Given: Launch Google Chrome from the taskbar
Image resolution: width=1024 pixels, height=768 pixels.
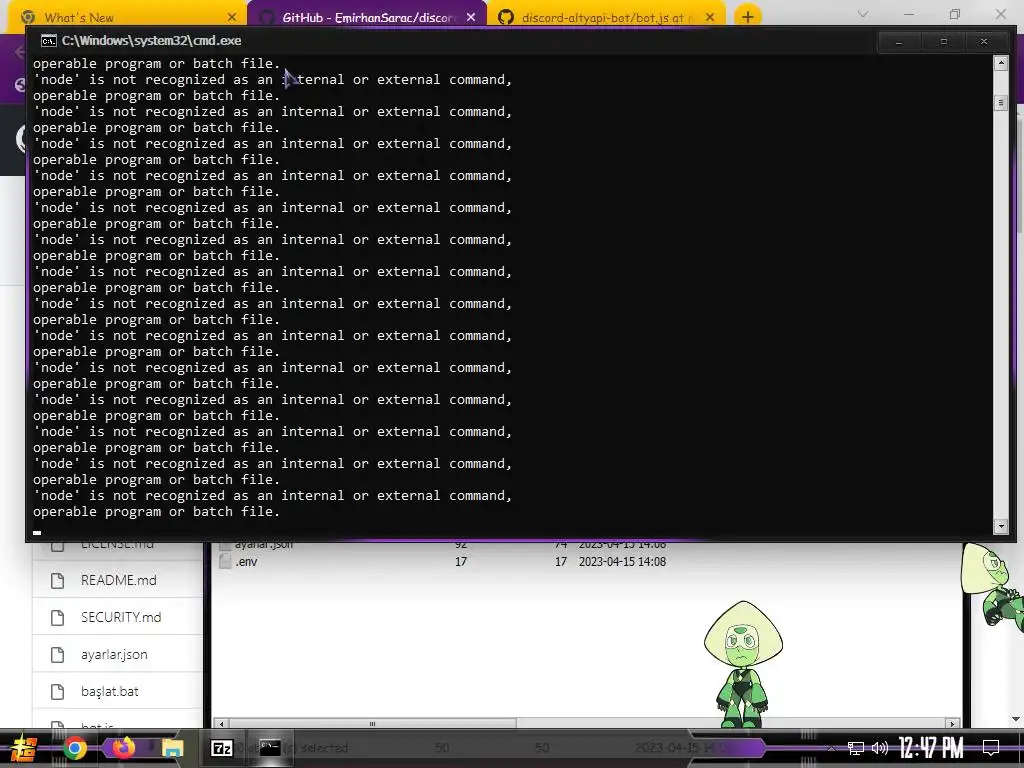Looking at the screenshot, I should (74, 748).
